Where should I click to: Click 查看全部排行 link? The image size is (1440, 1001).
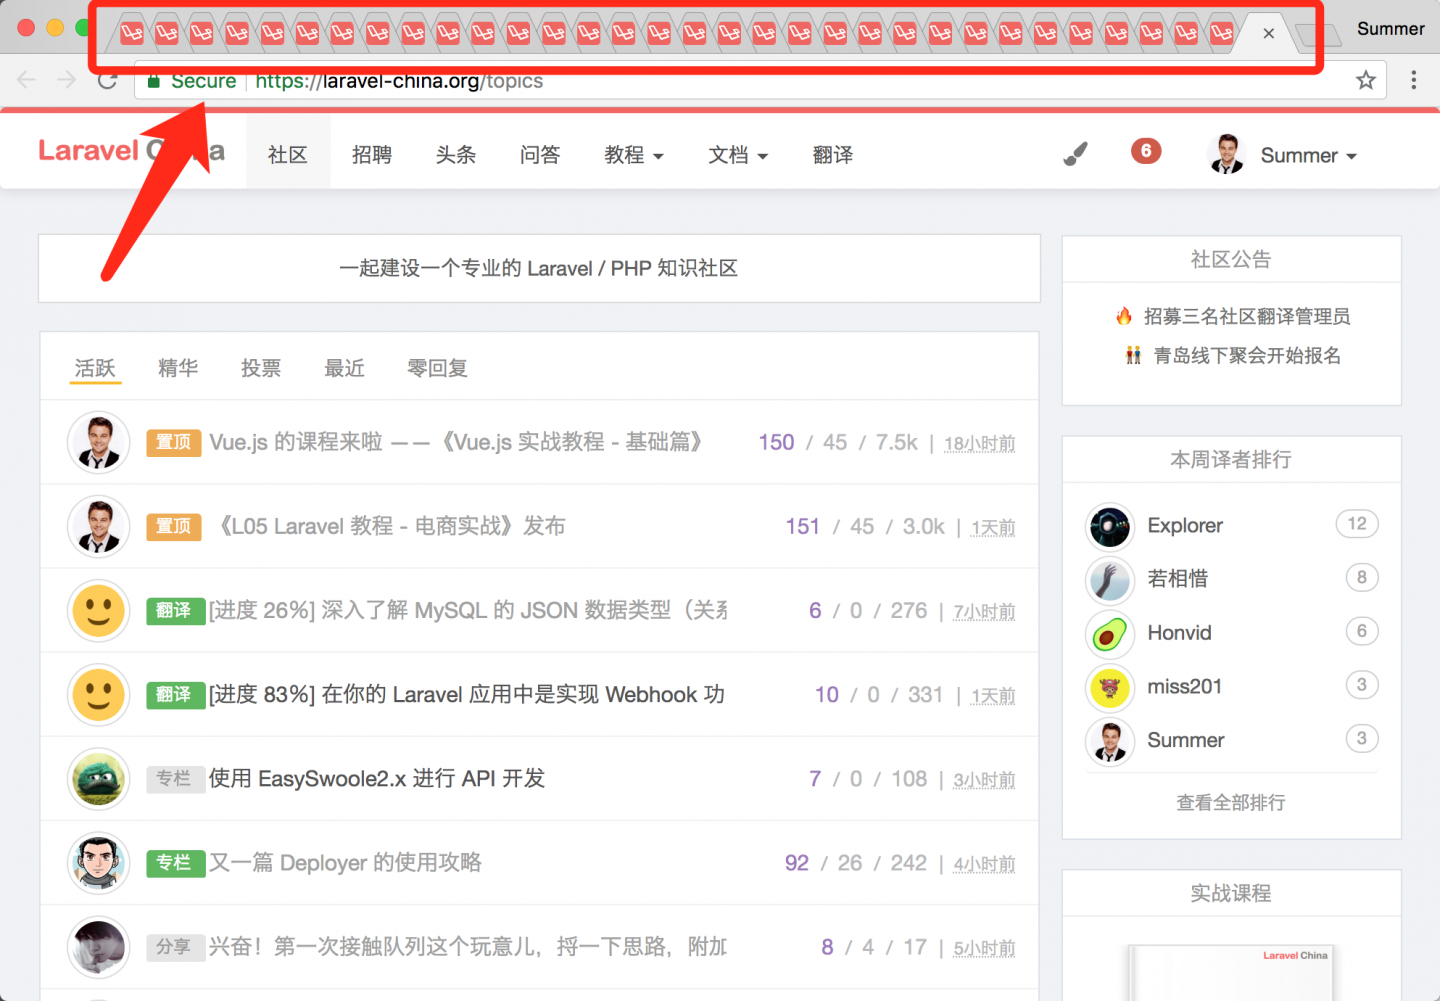point(1231,802)
